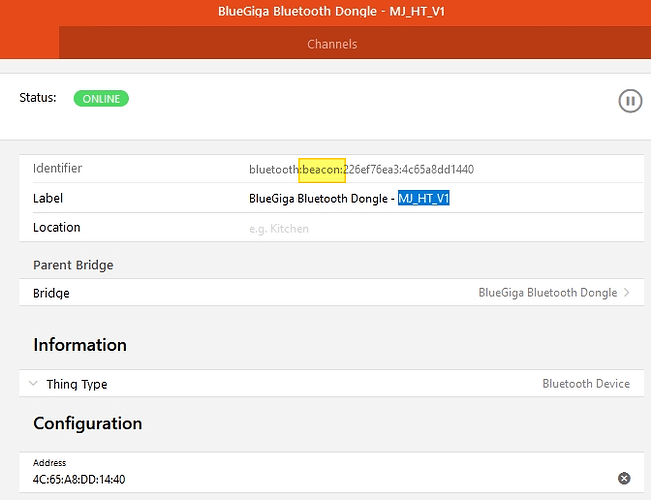Clear the Address field with the X icon
The height and width of the screenshot is (500, 651).
coord(624,478)
